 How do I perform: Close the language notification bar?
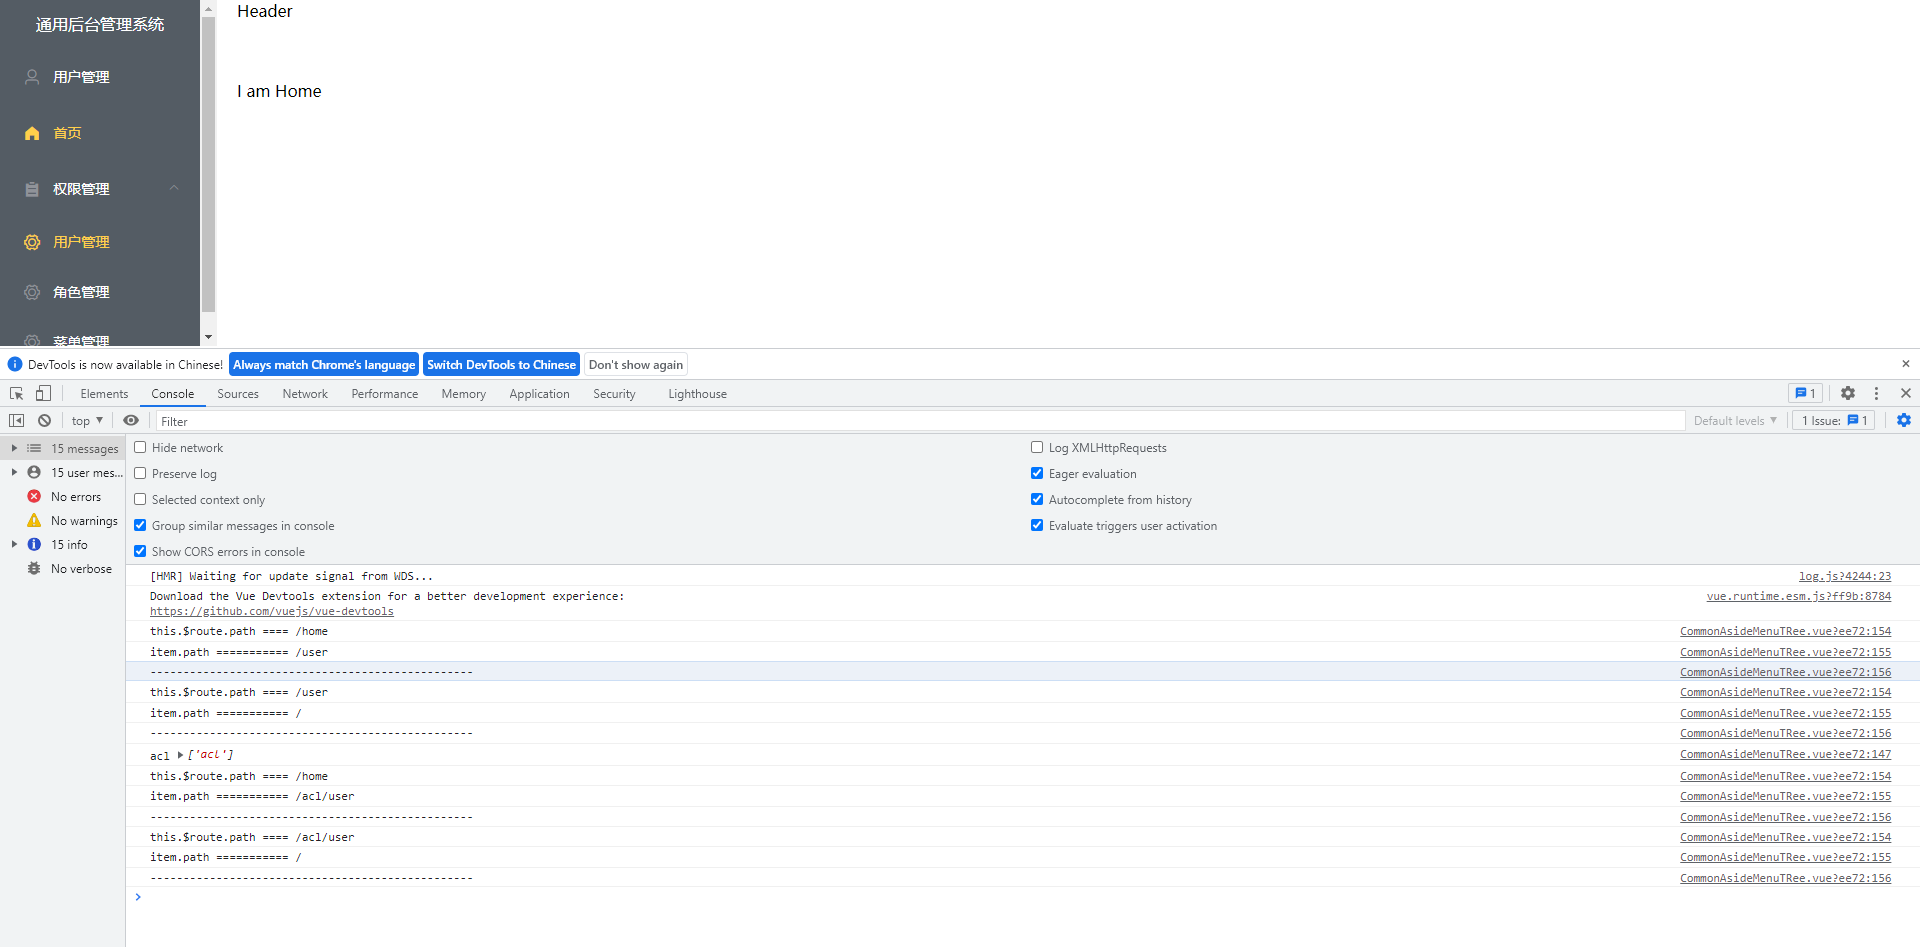[1905, 364]
